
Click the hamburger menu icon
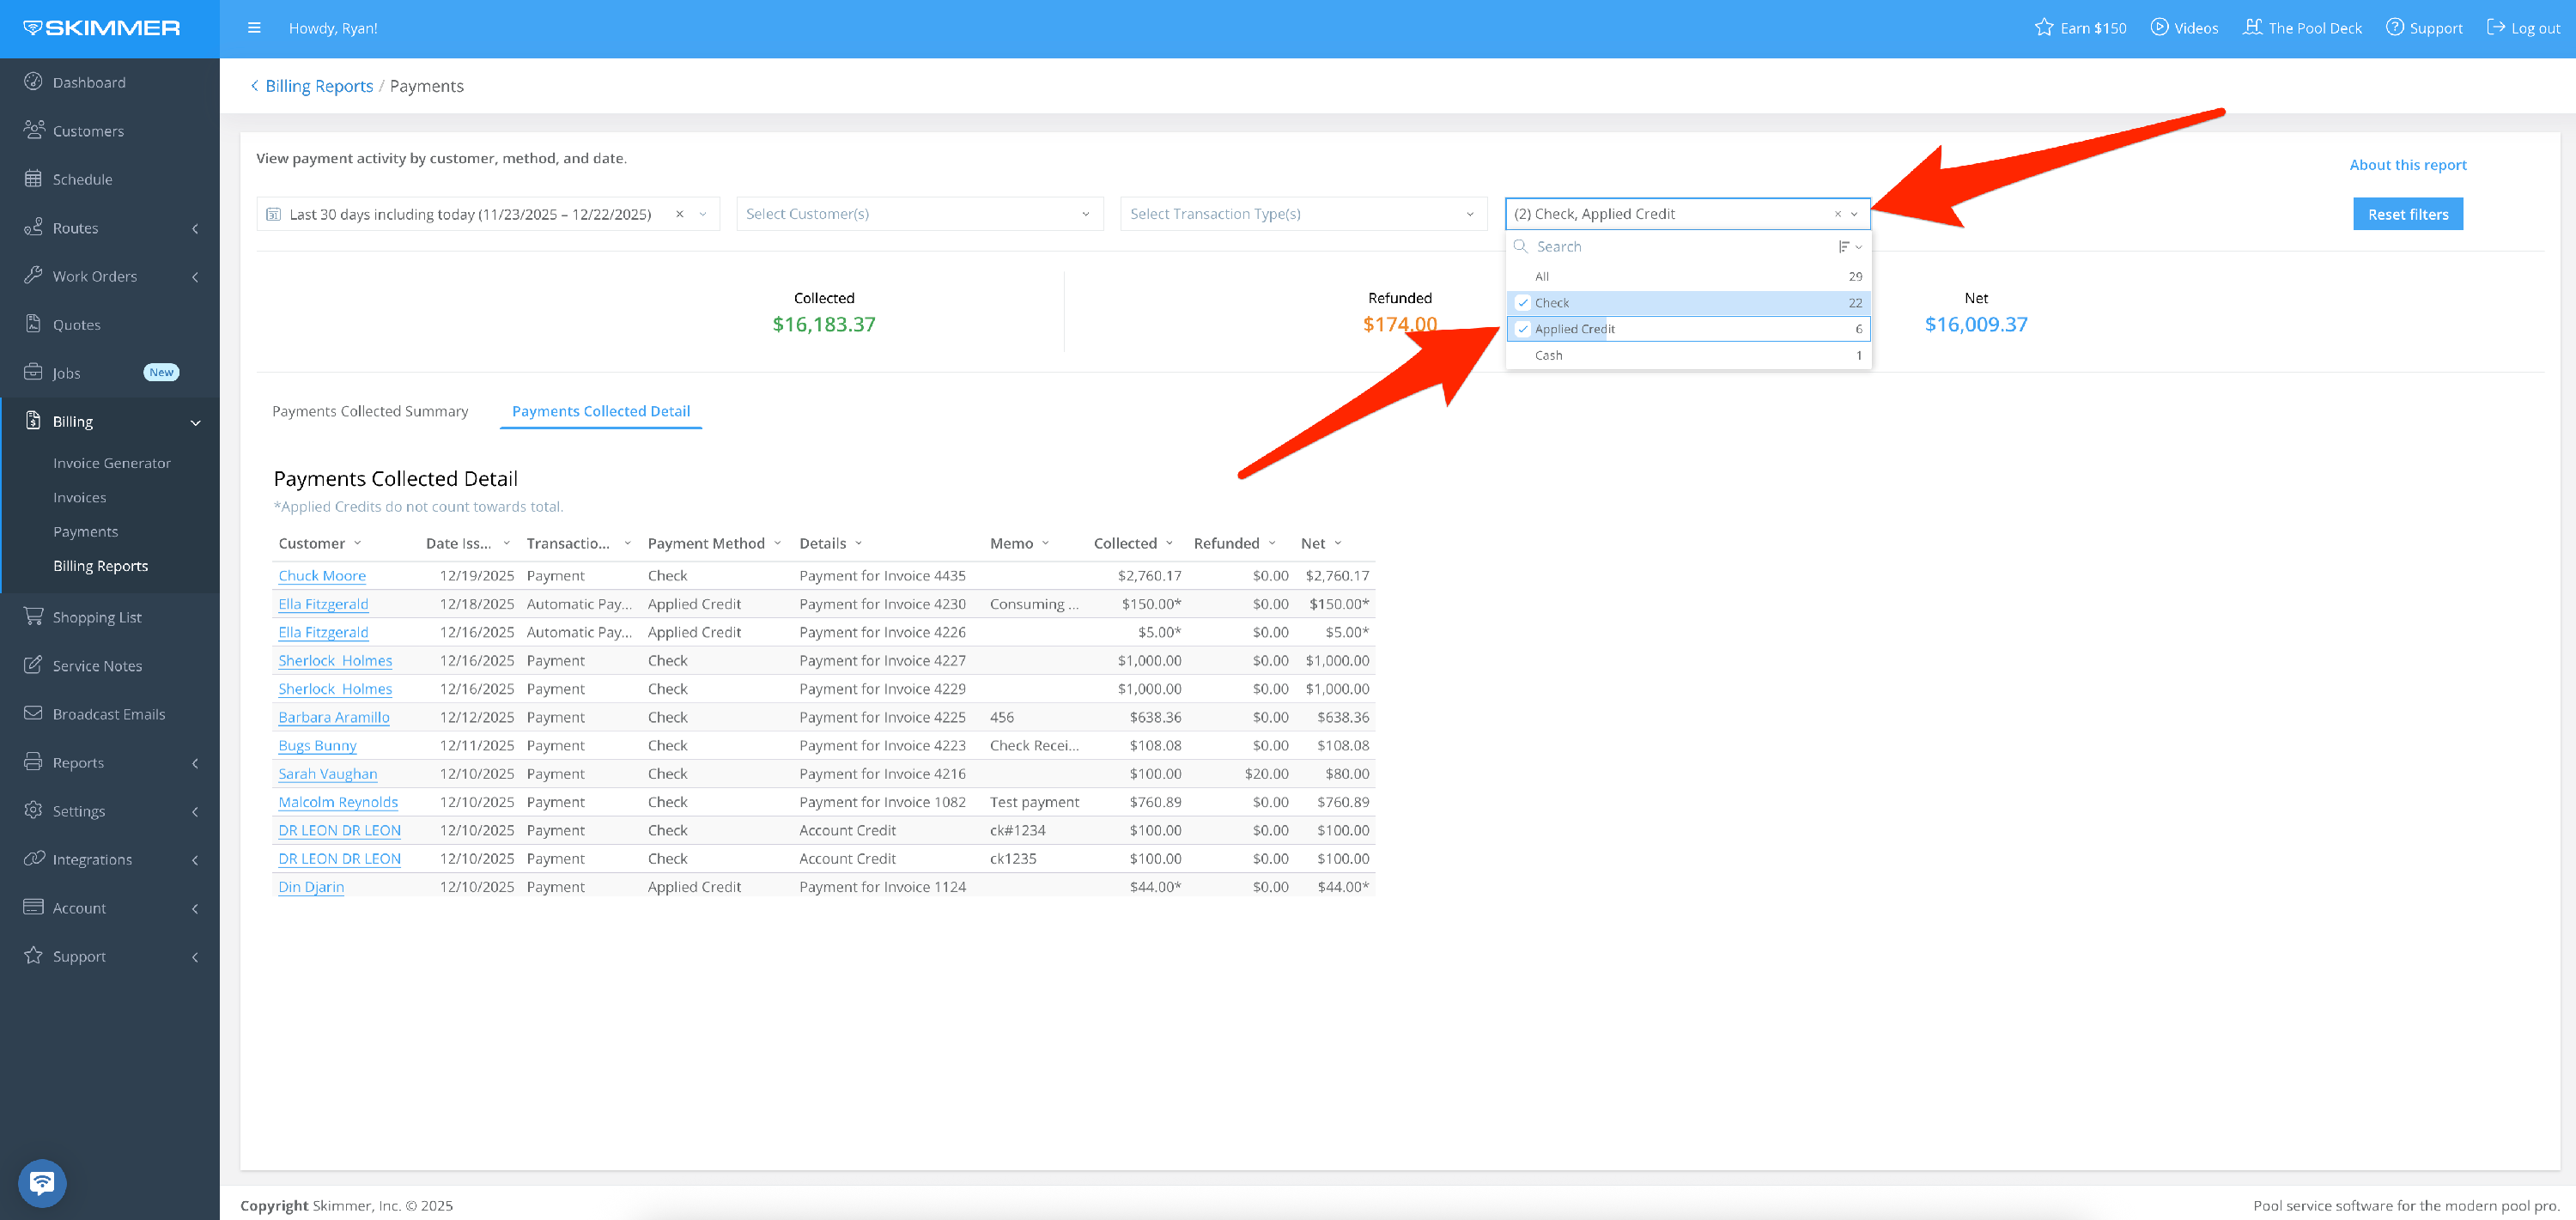(254, 28)
